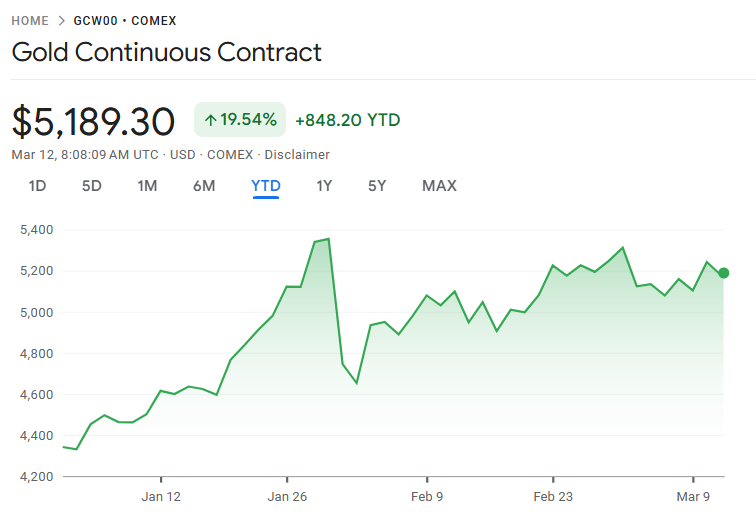
Task: Click the active YTD tab
Action: 265,186
